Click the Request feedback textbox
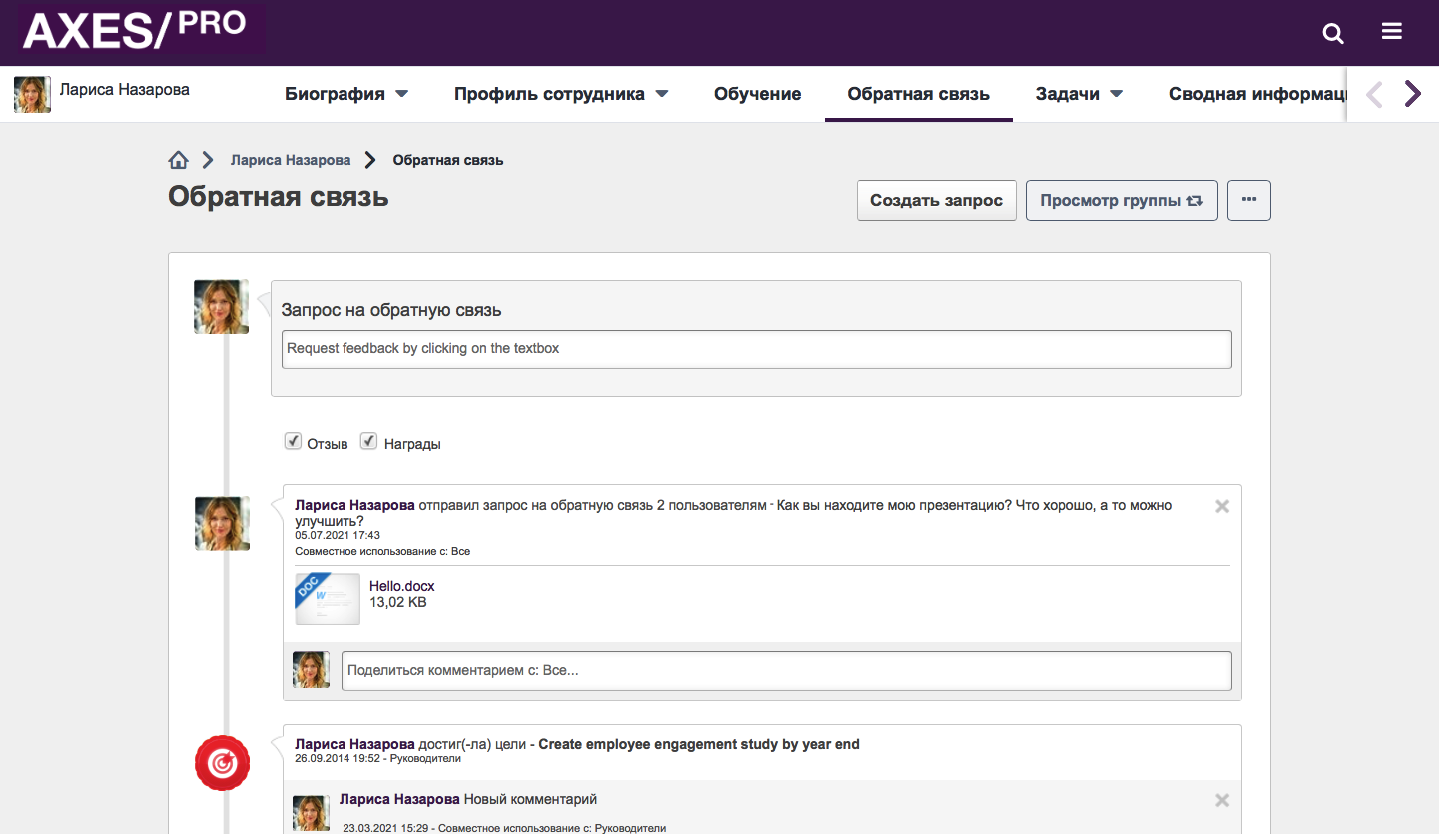This screenshot has height=834, width=1439. pyautogui.click(x=757, y=349)
